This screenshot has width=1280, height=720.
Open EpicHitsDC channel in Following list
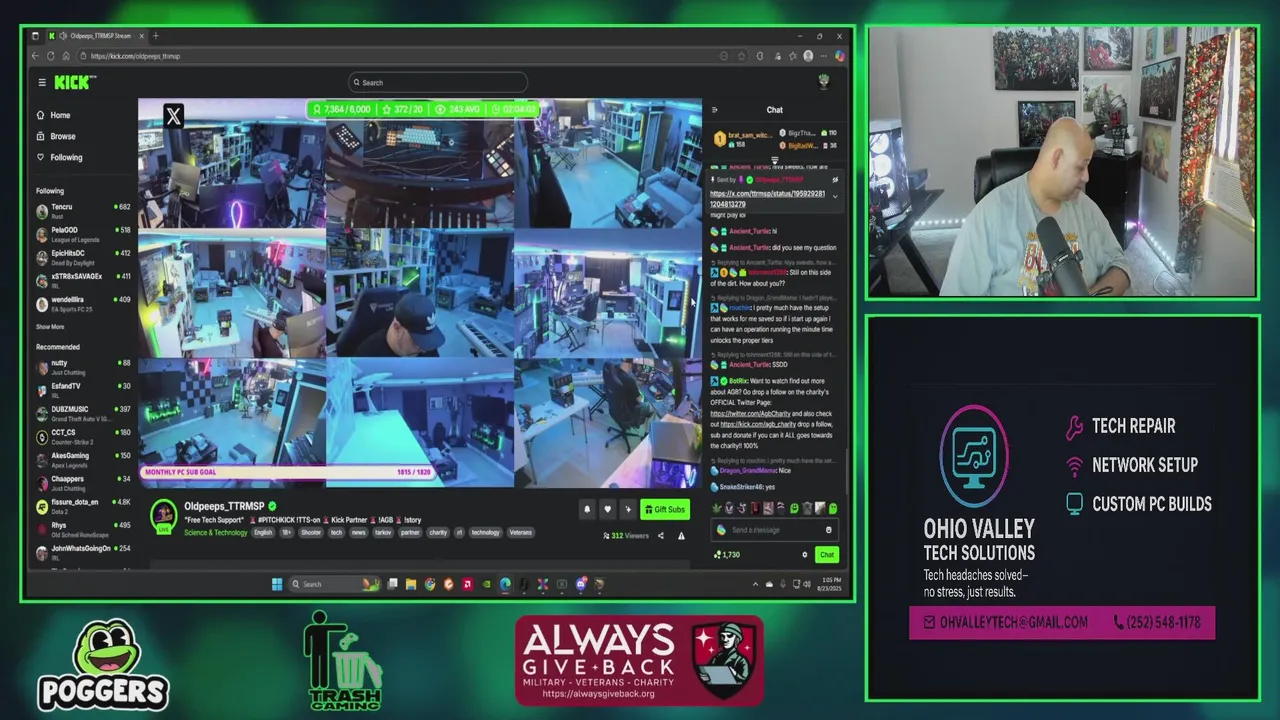[84, 256]
